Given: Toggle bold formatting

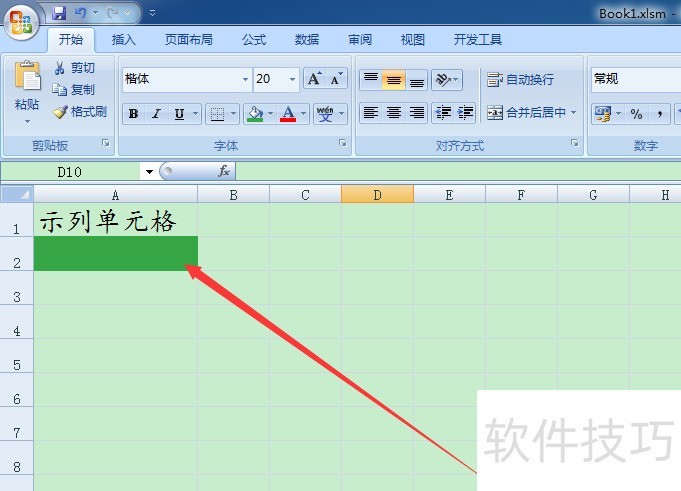Looking at the screenshot, I should click(134, 114).
